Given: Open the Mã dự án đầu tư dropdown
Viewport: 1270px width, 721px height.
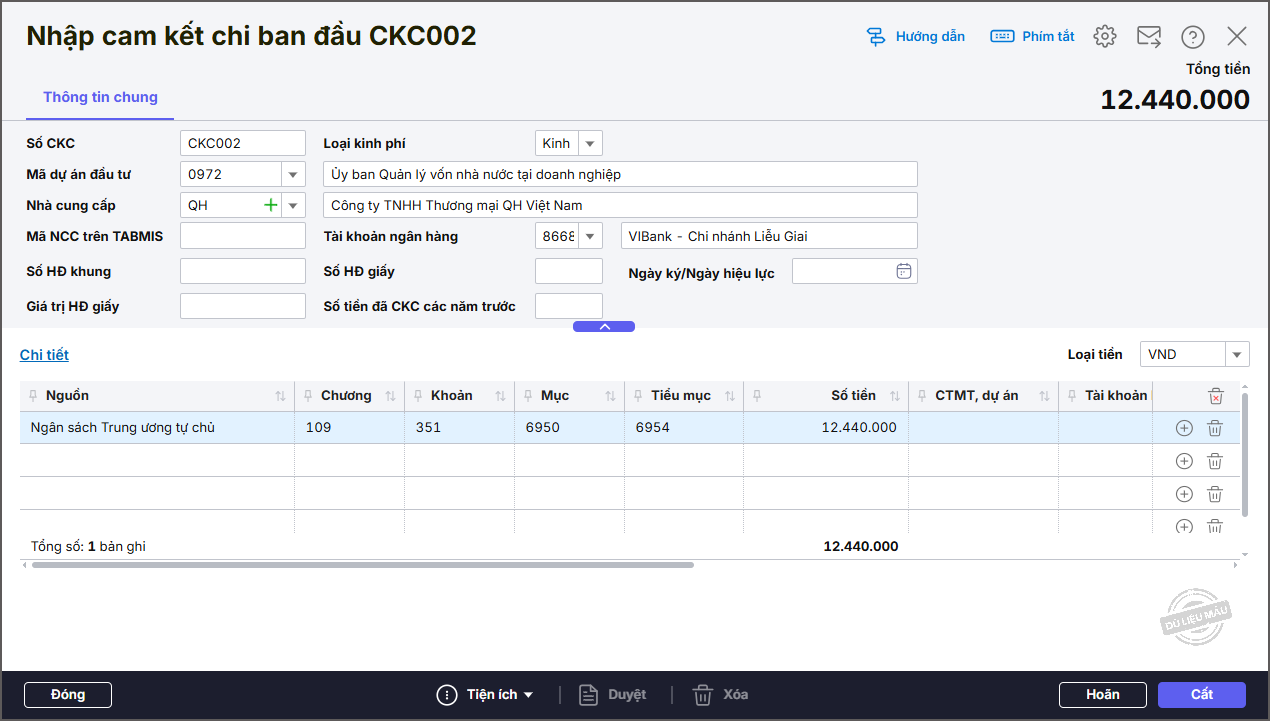Looking at the screenshot, I should pyautogui.click(x=293, y=175).
